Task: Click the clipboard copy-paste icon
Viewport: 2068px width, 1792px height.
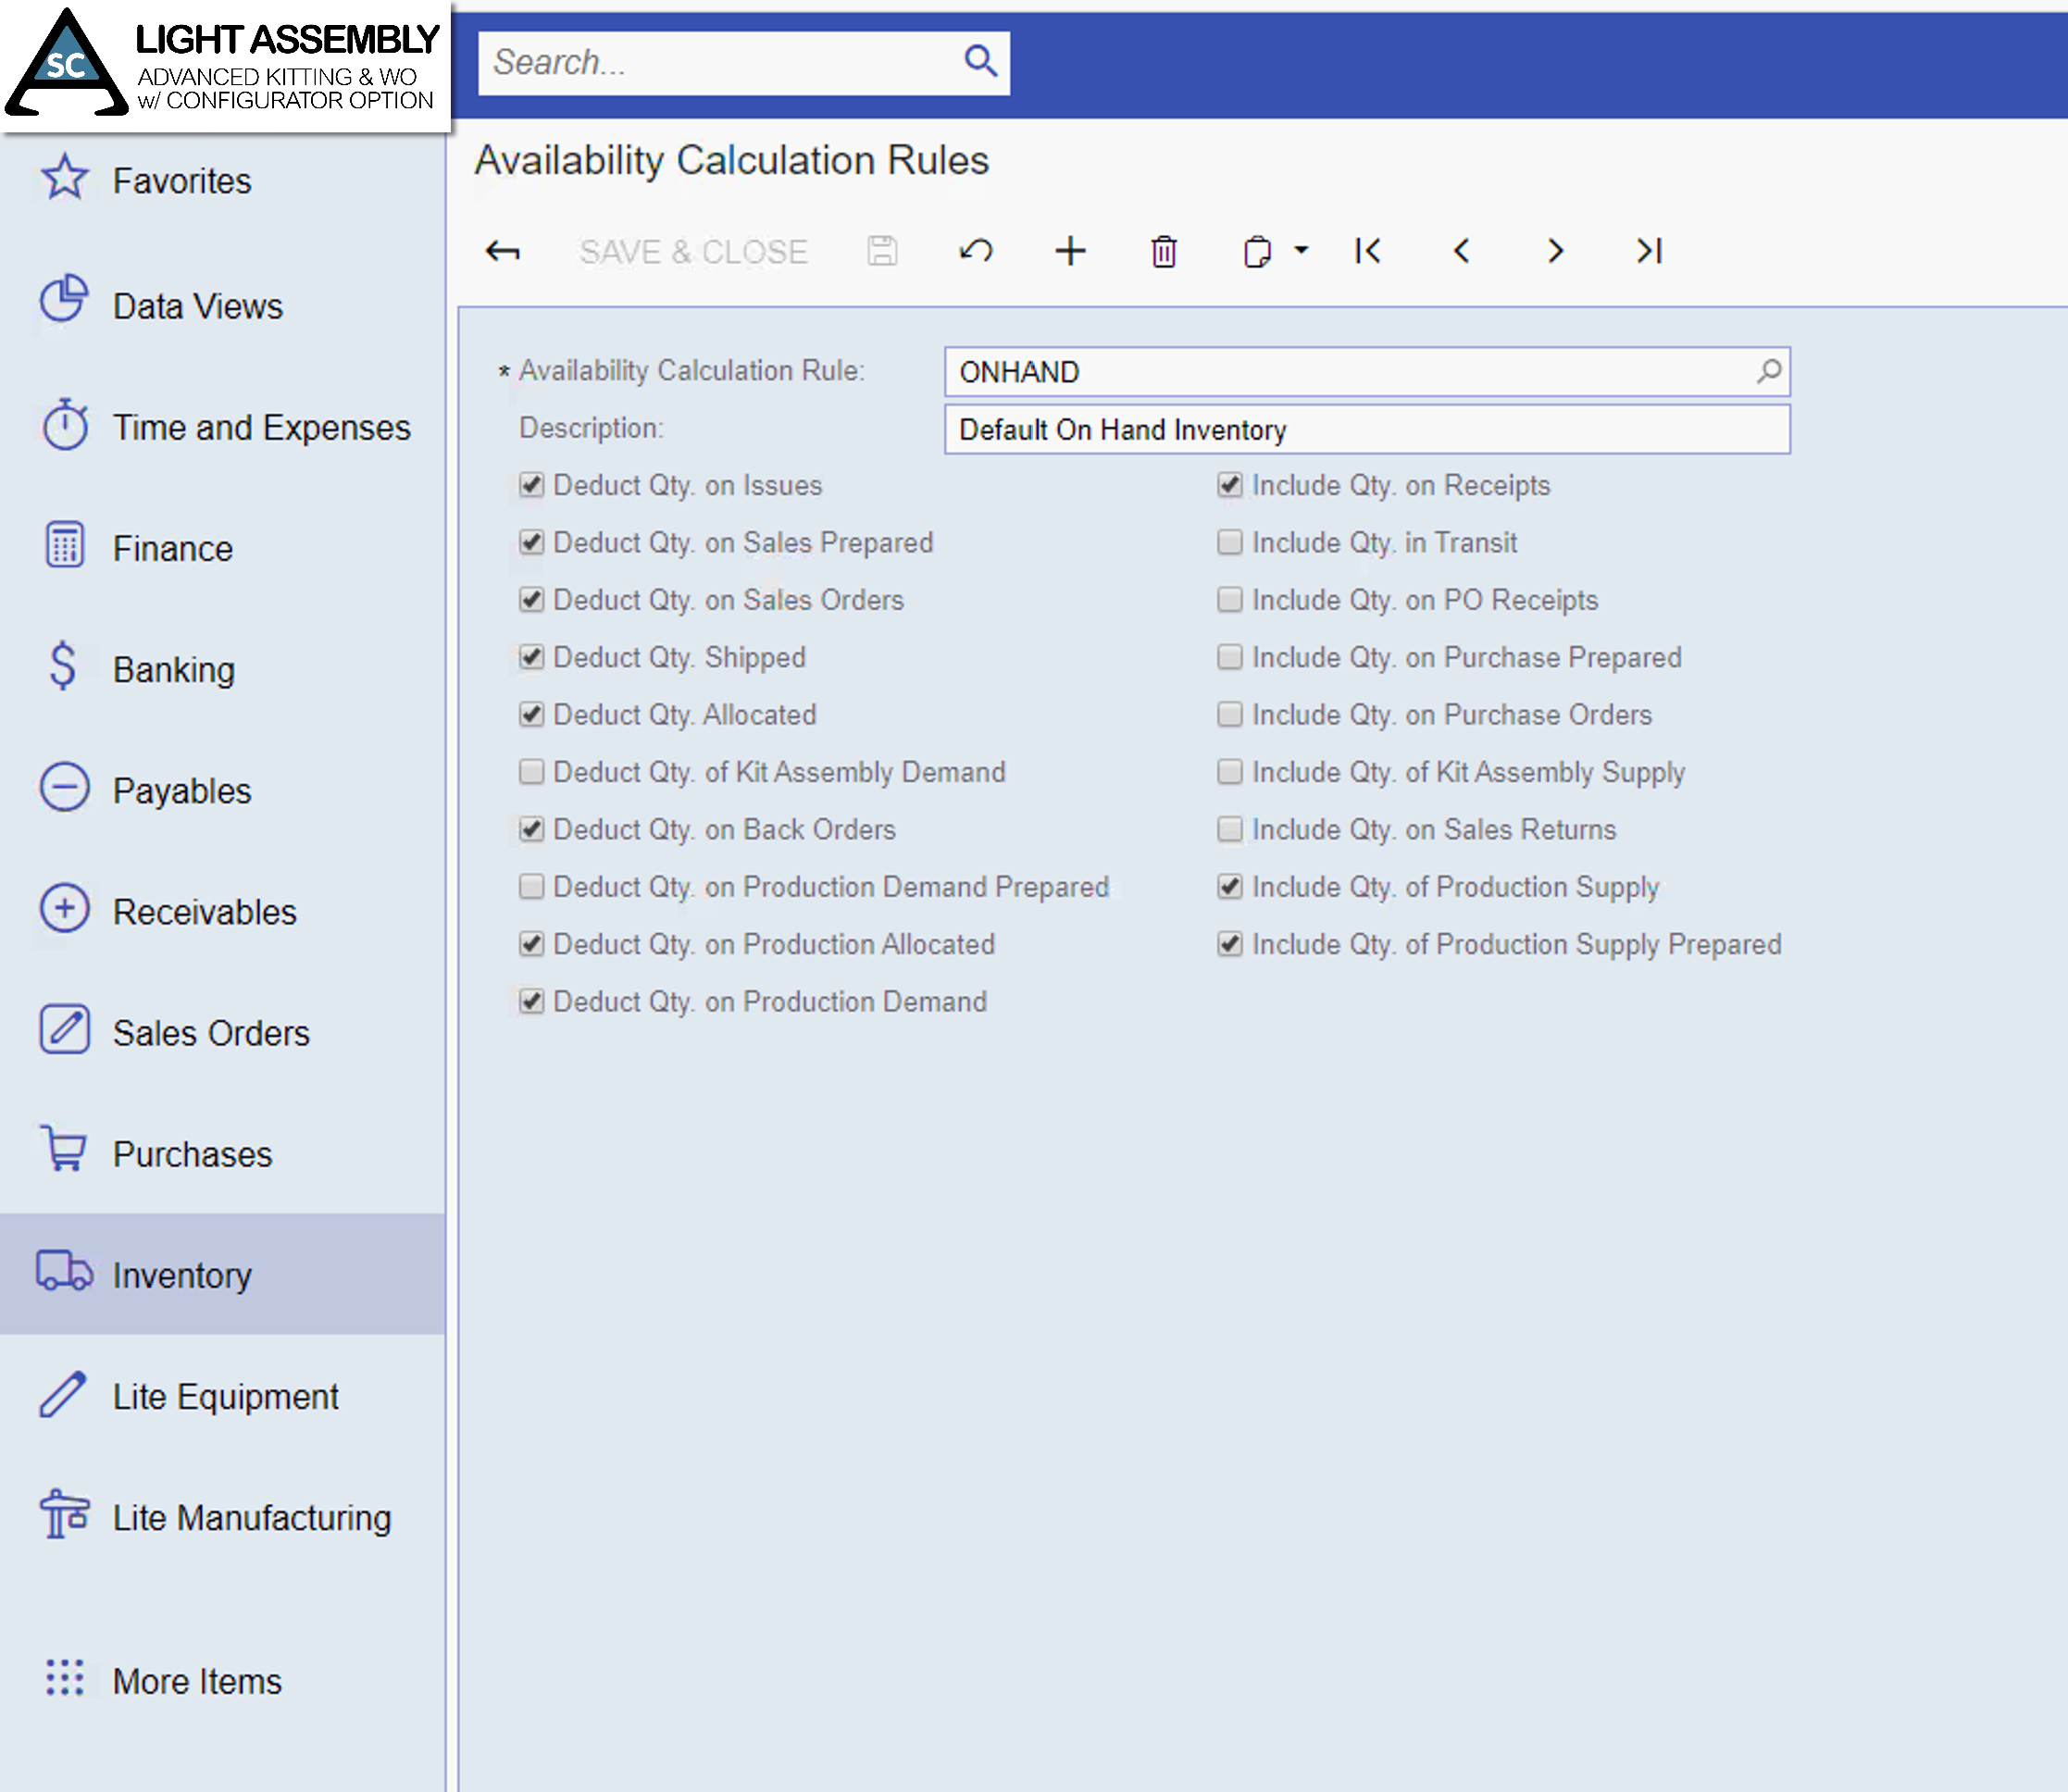Action: point(1257,251)
